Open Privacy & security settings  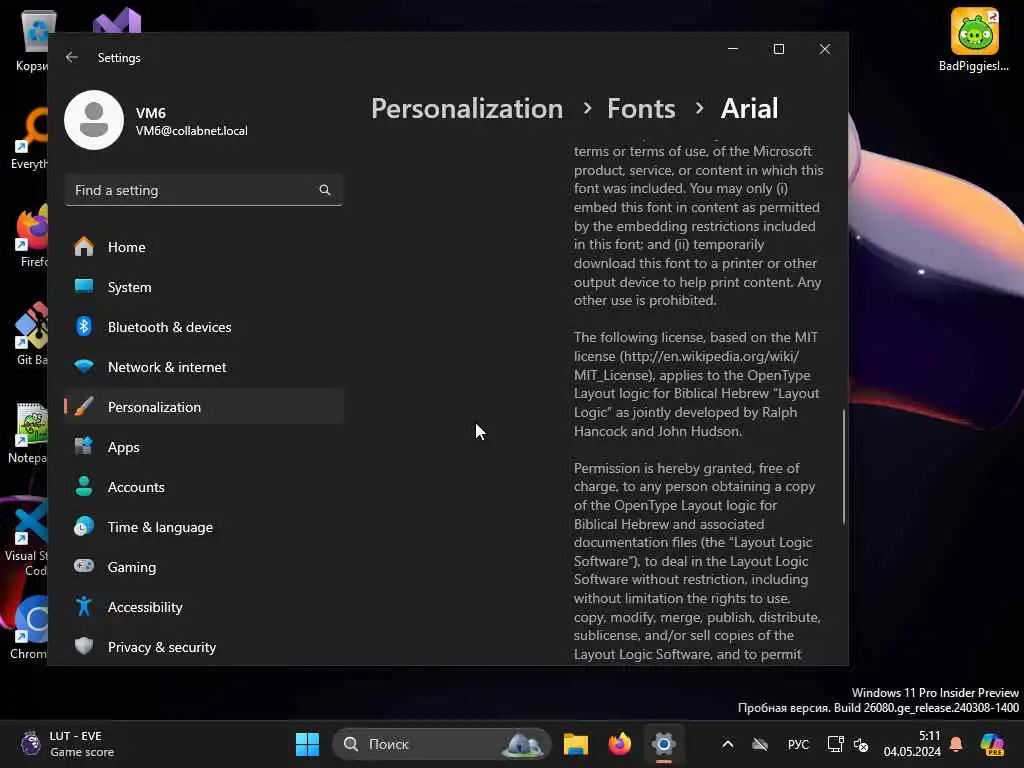coord(204,647)
